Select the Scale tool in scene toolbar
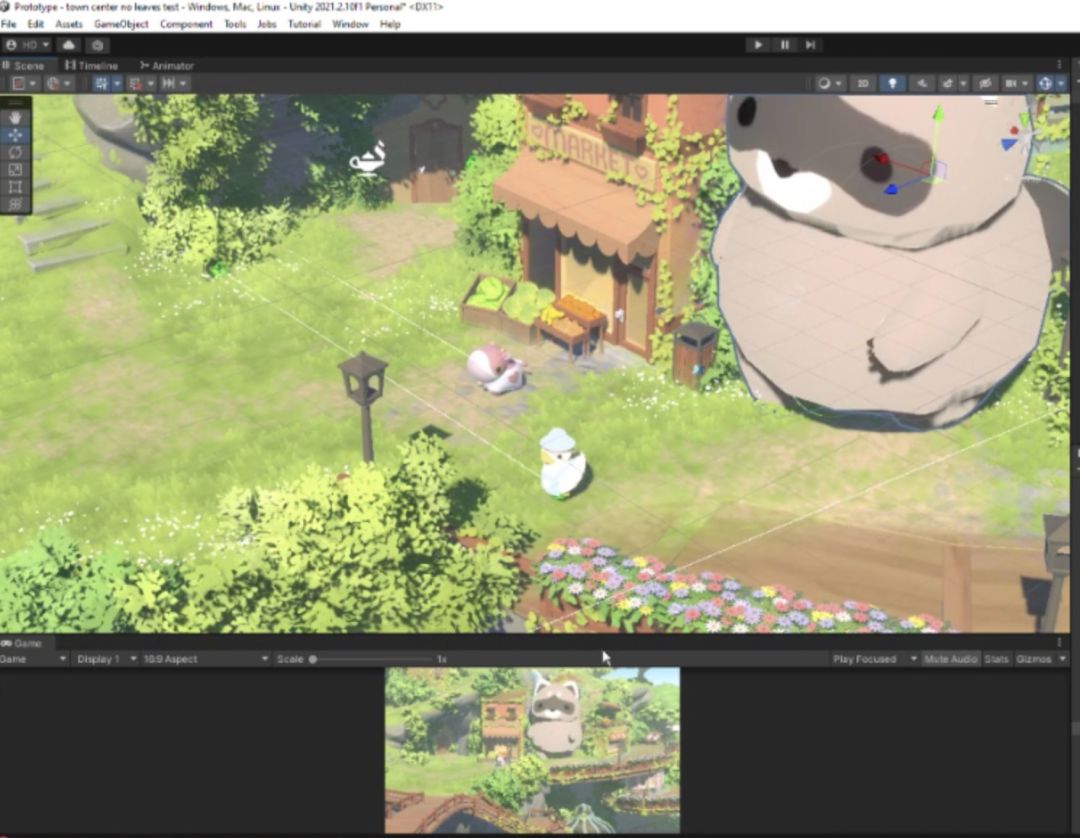Viewport: 1080px width, 838px height. [x=15, y=169]
